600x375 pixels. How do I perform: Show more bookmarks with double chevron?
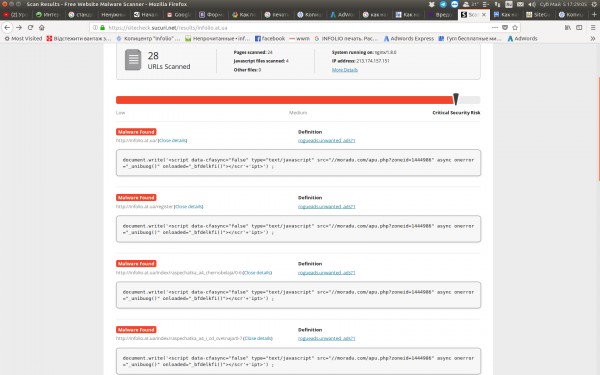pyautogui.click(x=593, y=38)
